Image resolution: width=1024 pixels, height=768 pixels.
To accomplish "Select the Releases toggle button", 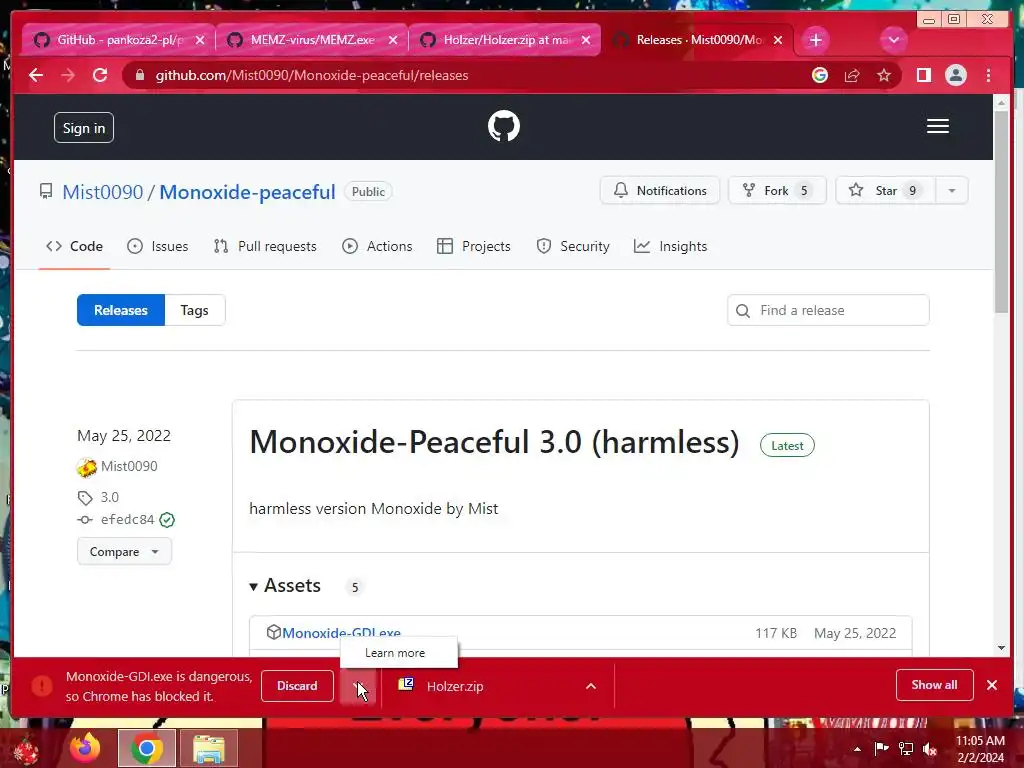I will coord(121,310).
